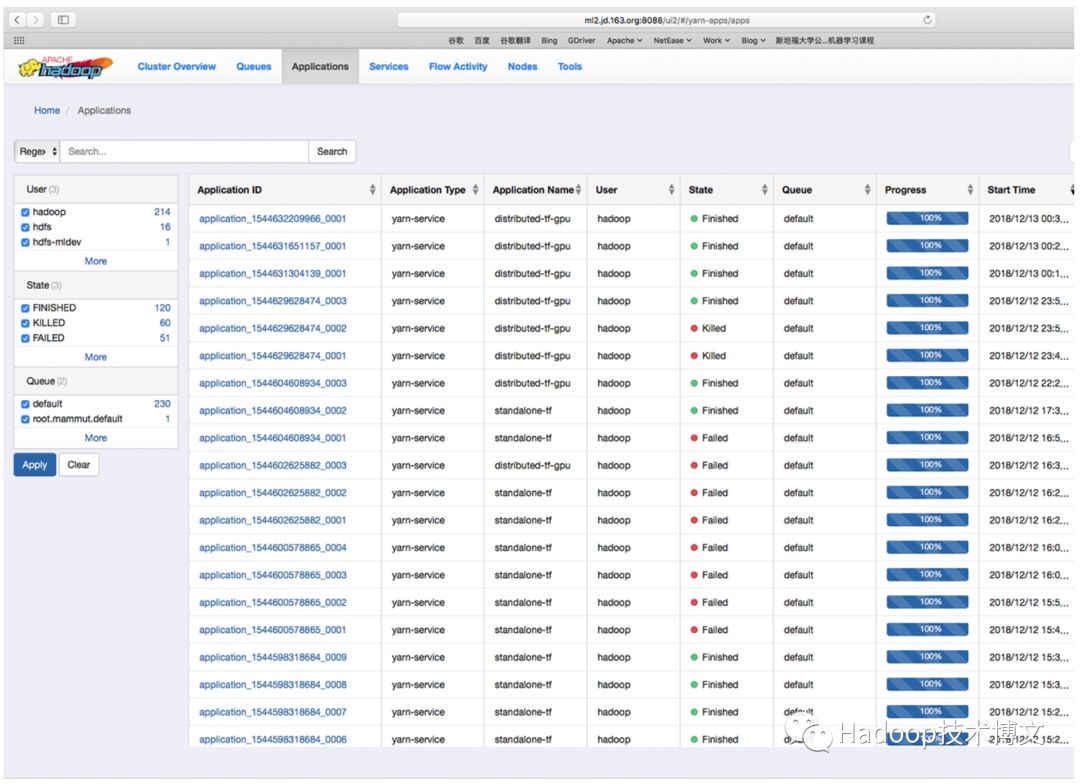Expand the Apache bookmarks folder dropdown
The width and height of the screenshot is (1080, 784).
[x=624, y=41]
